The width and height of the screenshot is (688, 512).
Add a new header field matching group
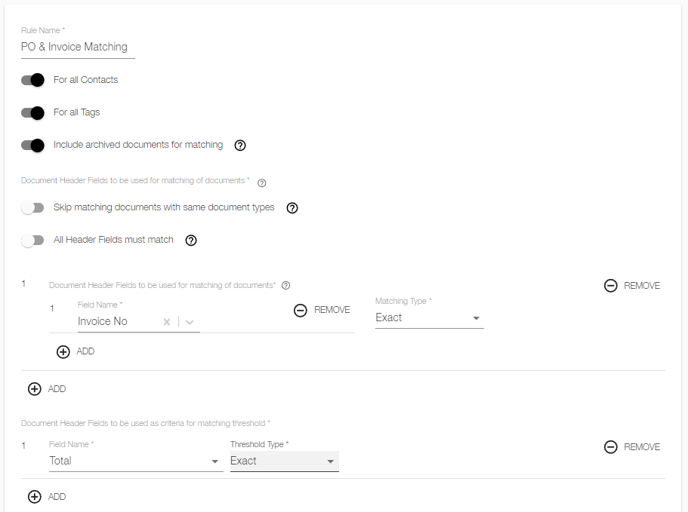(x=47, y=389)
